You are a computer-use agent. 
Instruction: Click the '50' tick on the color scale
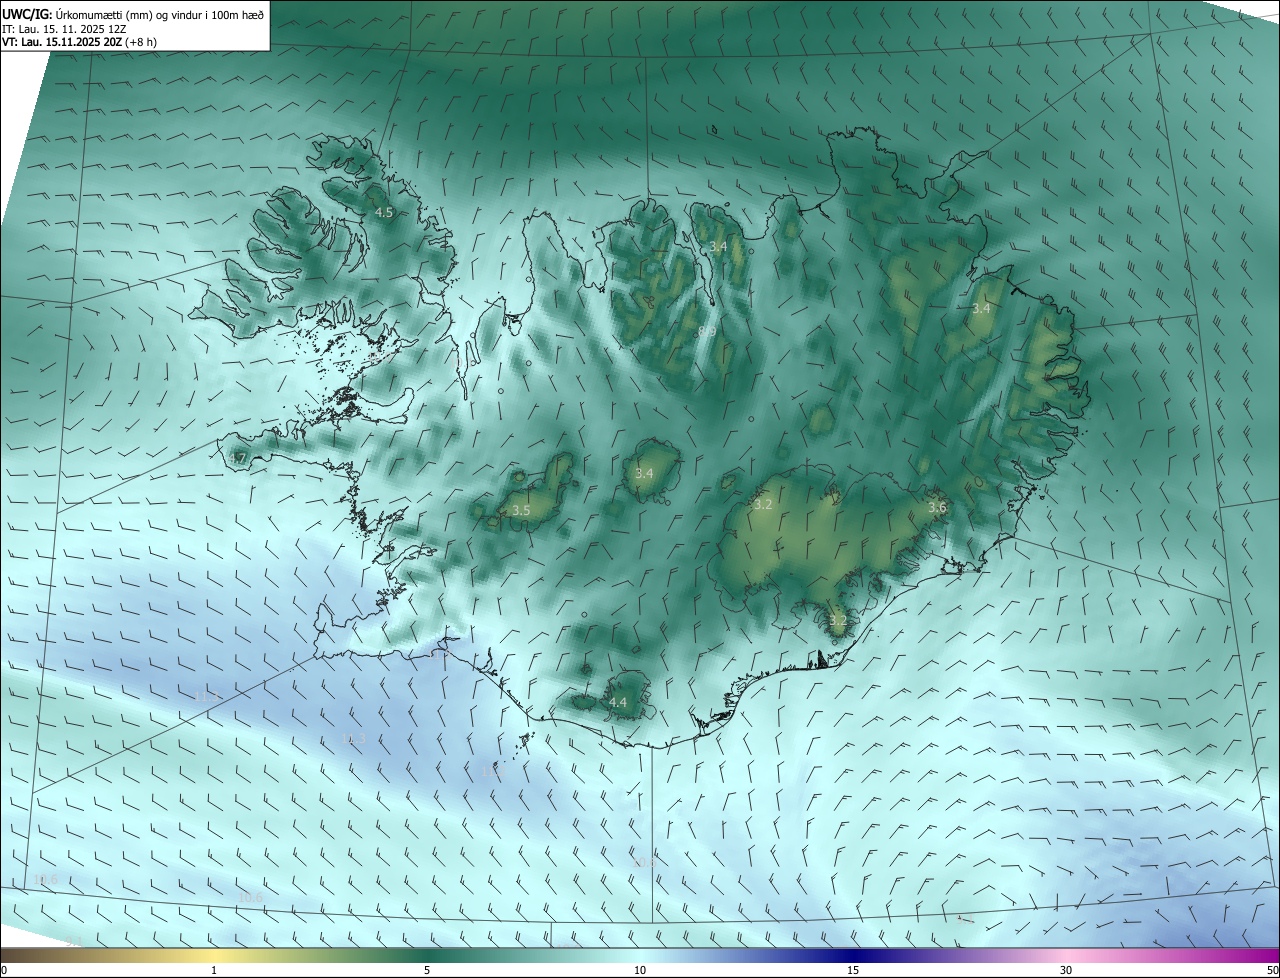1272,971
